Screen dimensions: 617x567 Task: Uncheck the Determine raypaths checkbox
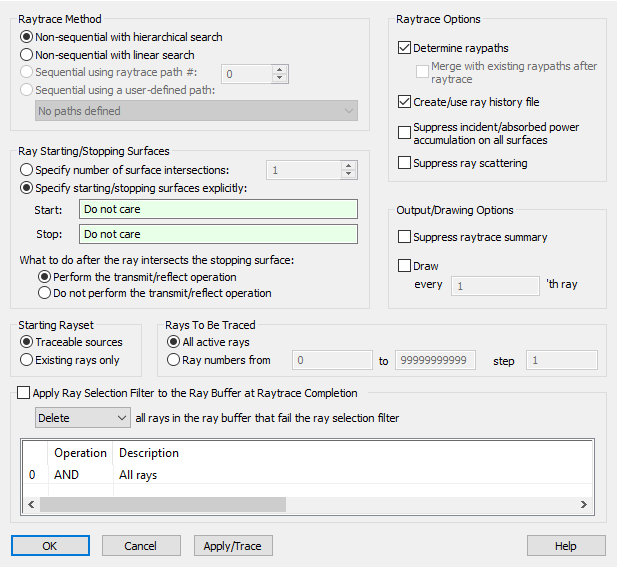click(x=405, y=48)
